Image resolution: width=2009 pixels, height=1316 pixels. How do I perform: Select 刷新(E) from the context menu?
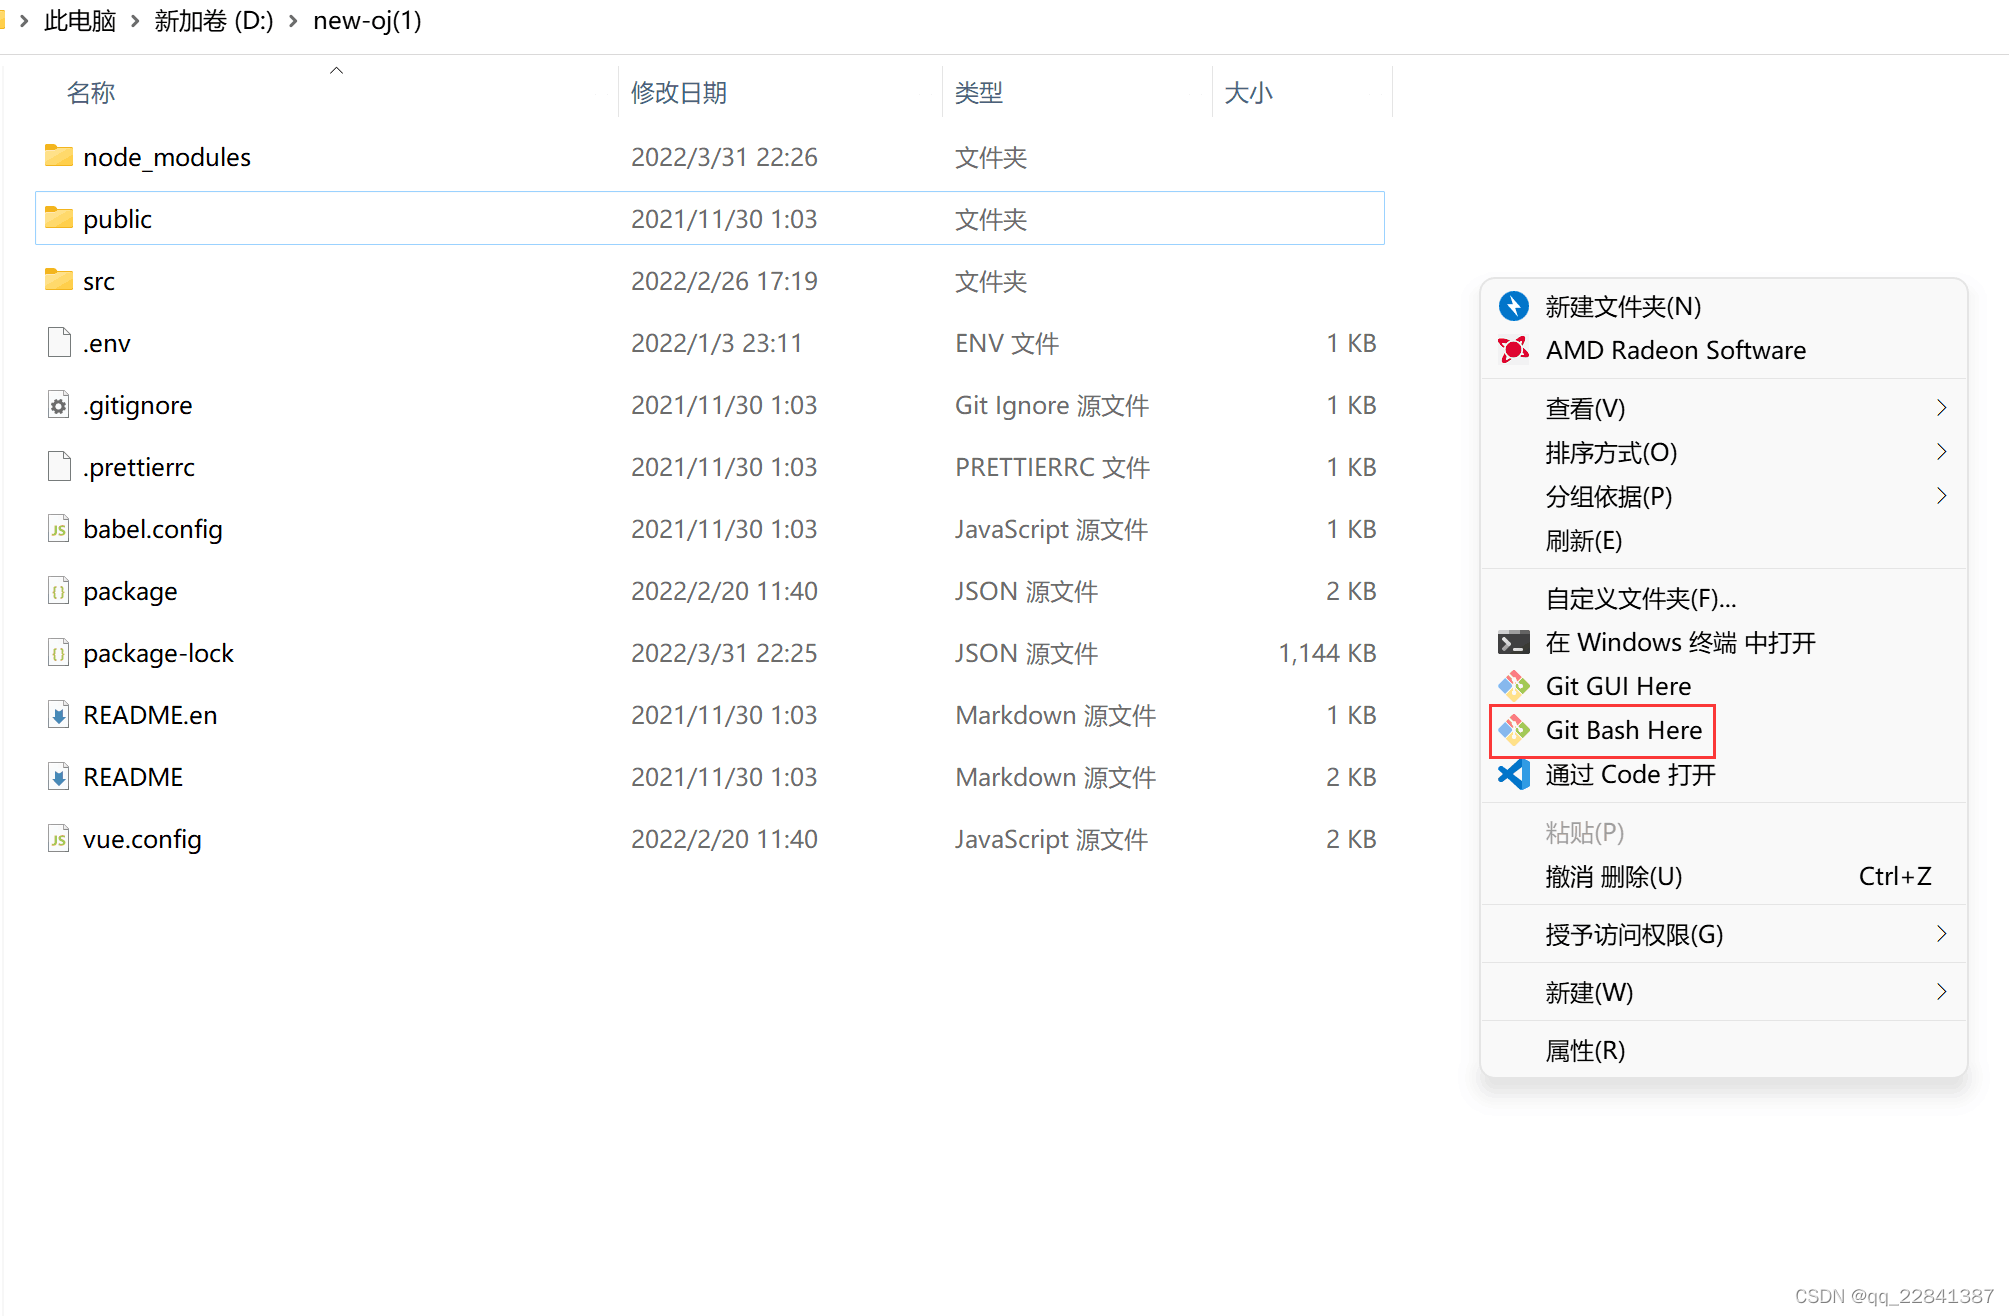(x=1584, y=540)
